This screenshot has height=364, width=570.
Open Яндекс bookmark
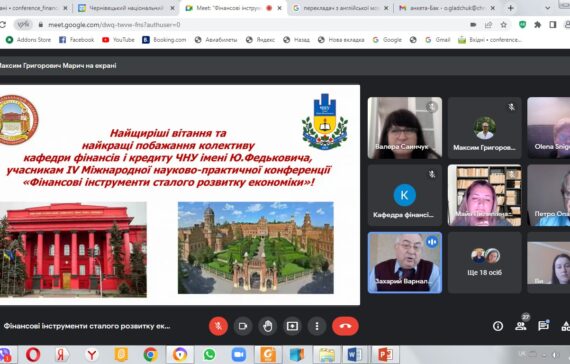[260, 40]
